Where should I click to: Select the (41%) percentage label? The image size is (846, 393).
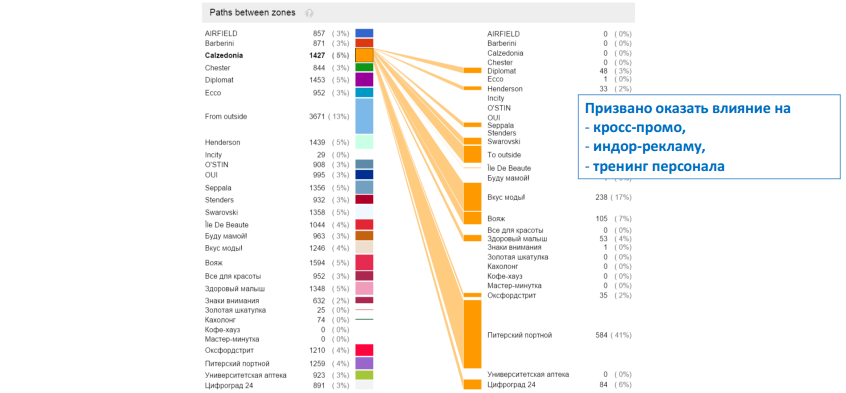[621, 335]
